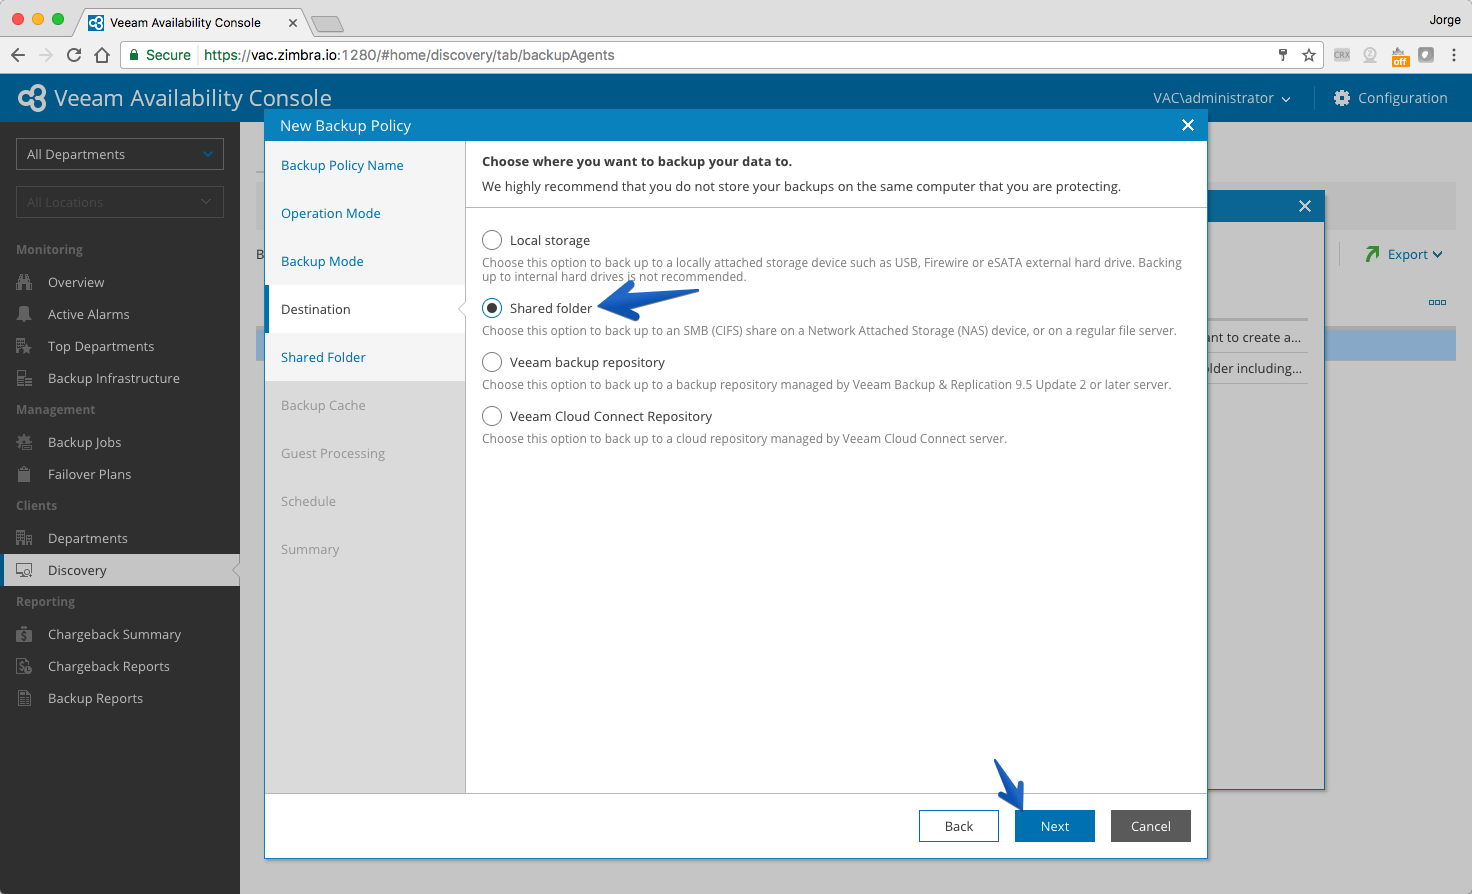Open the Chrome three-dot menu
This screenshot has width=1472, height=894.
point(1454,55)
